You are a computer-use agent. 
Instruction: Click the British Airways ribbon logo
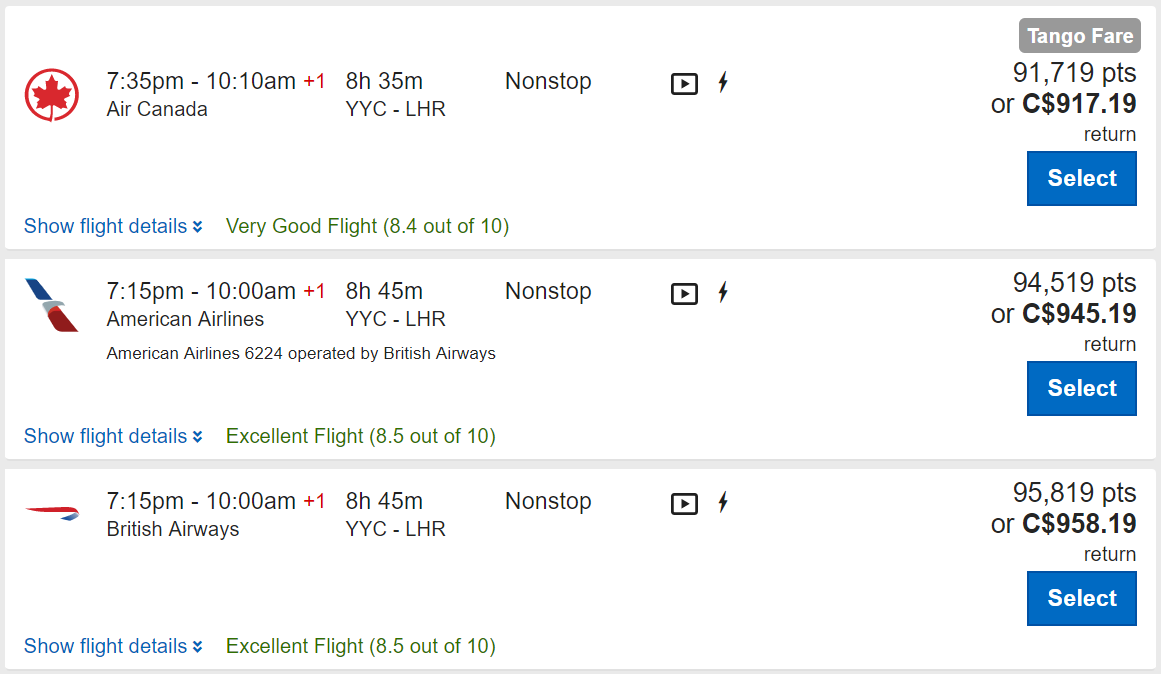tap(52, 513)
